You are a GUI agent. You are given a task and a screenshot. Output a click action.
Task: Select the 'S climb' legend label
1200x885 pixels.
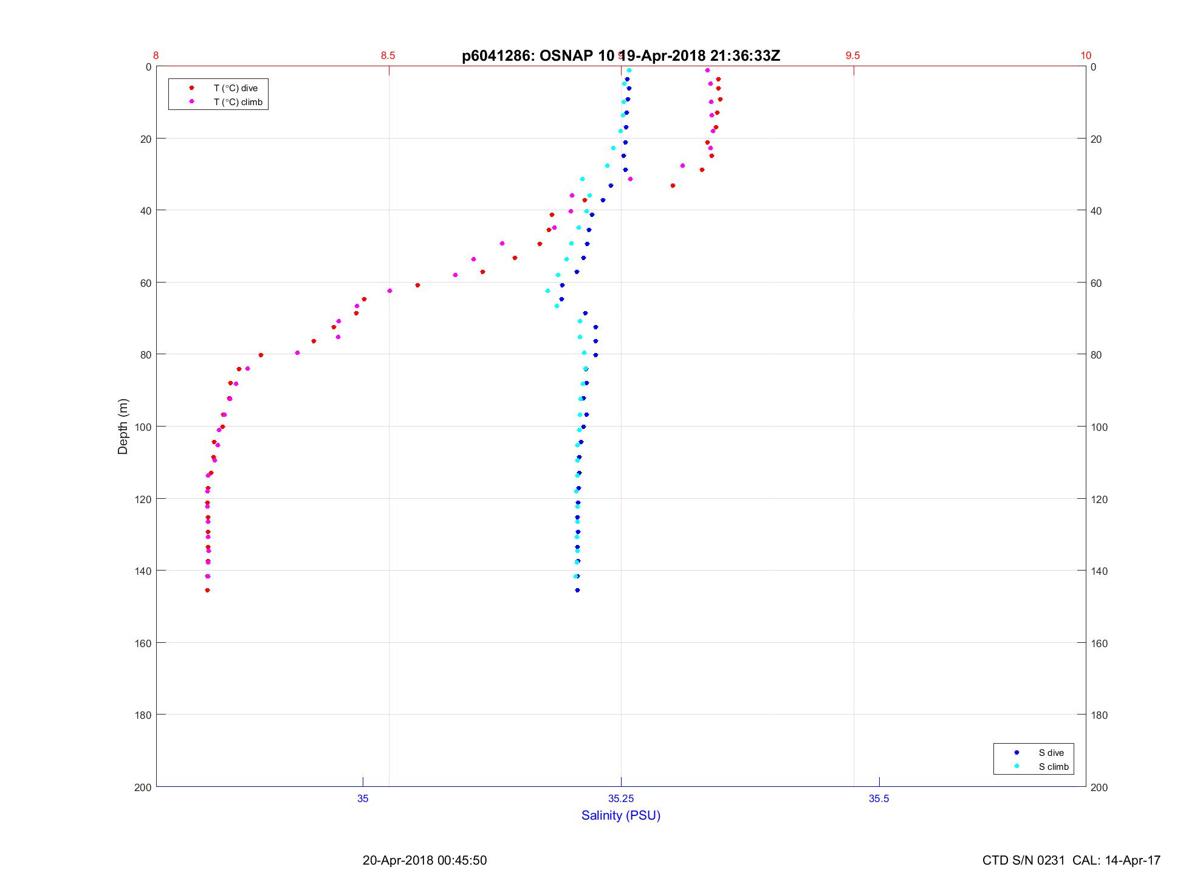[1054, 766]
